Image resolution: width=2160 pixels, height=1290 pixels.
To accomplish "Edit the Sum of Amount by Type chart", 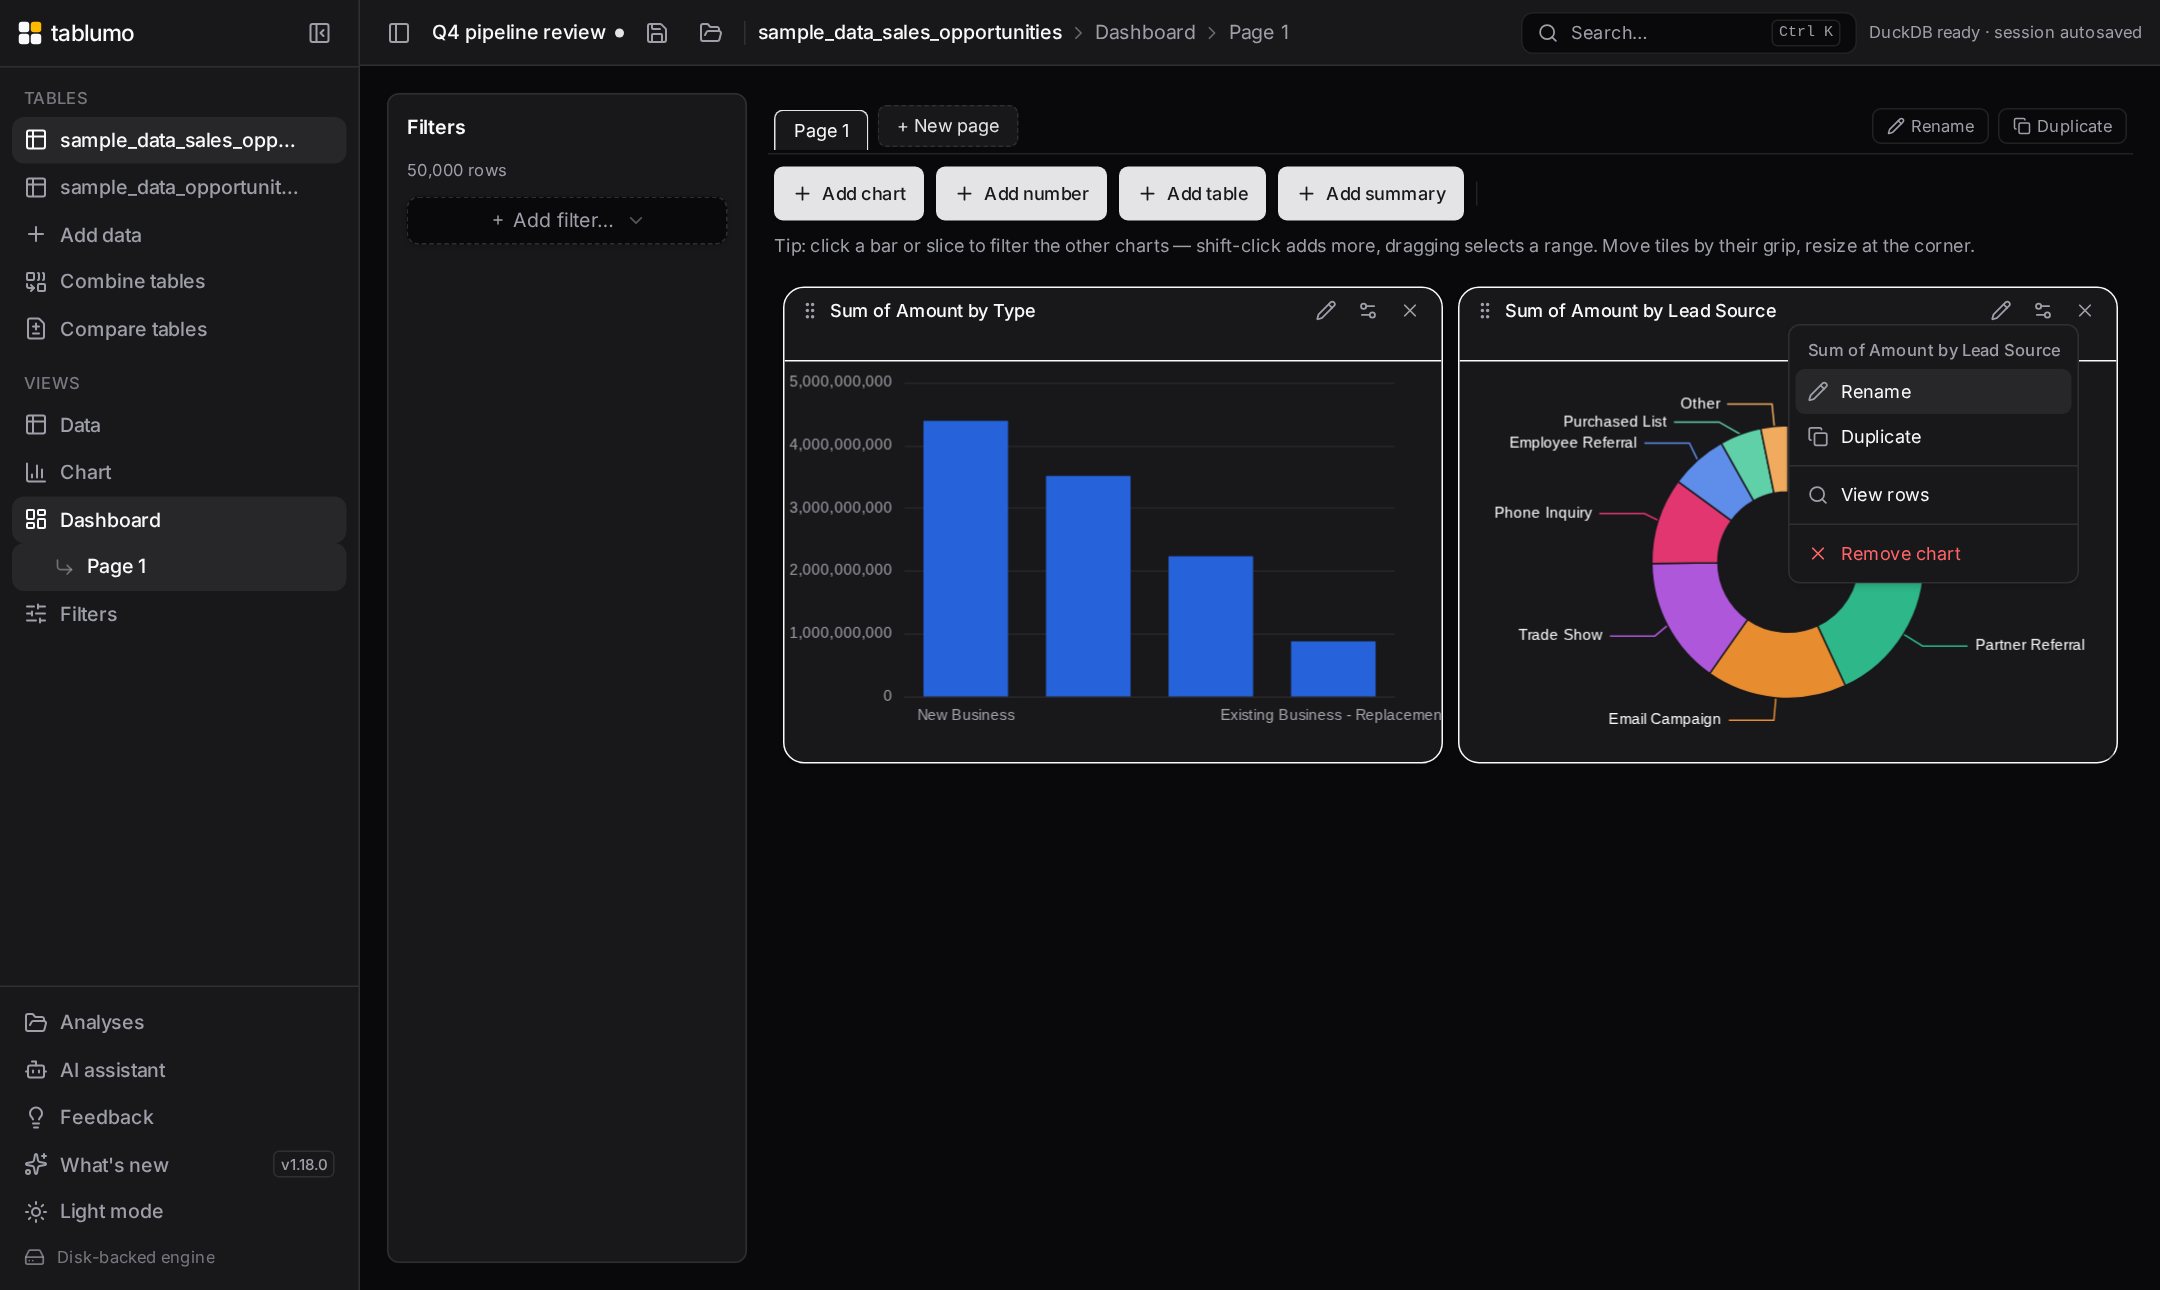I will pyautogui.click(x=1326, y=311).
